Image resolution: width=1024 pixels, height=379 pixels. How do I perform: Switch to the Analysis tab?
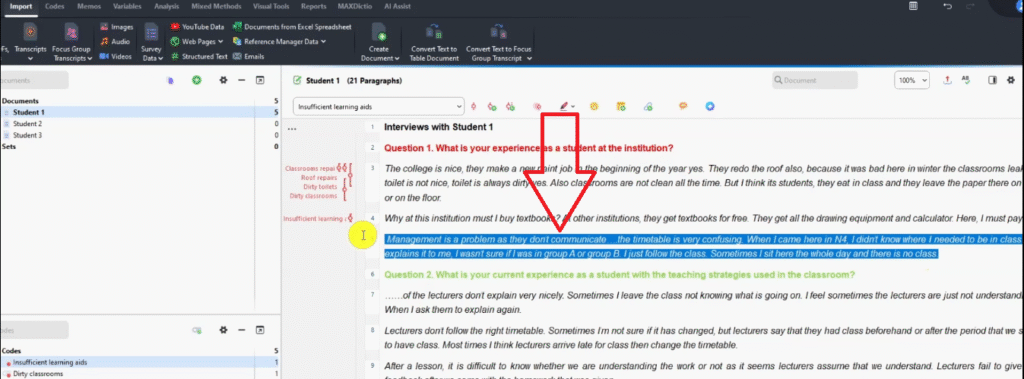click(x=167, y=7)
